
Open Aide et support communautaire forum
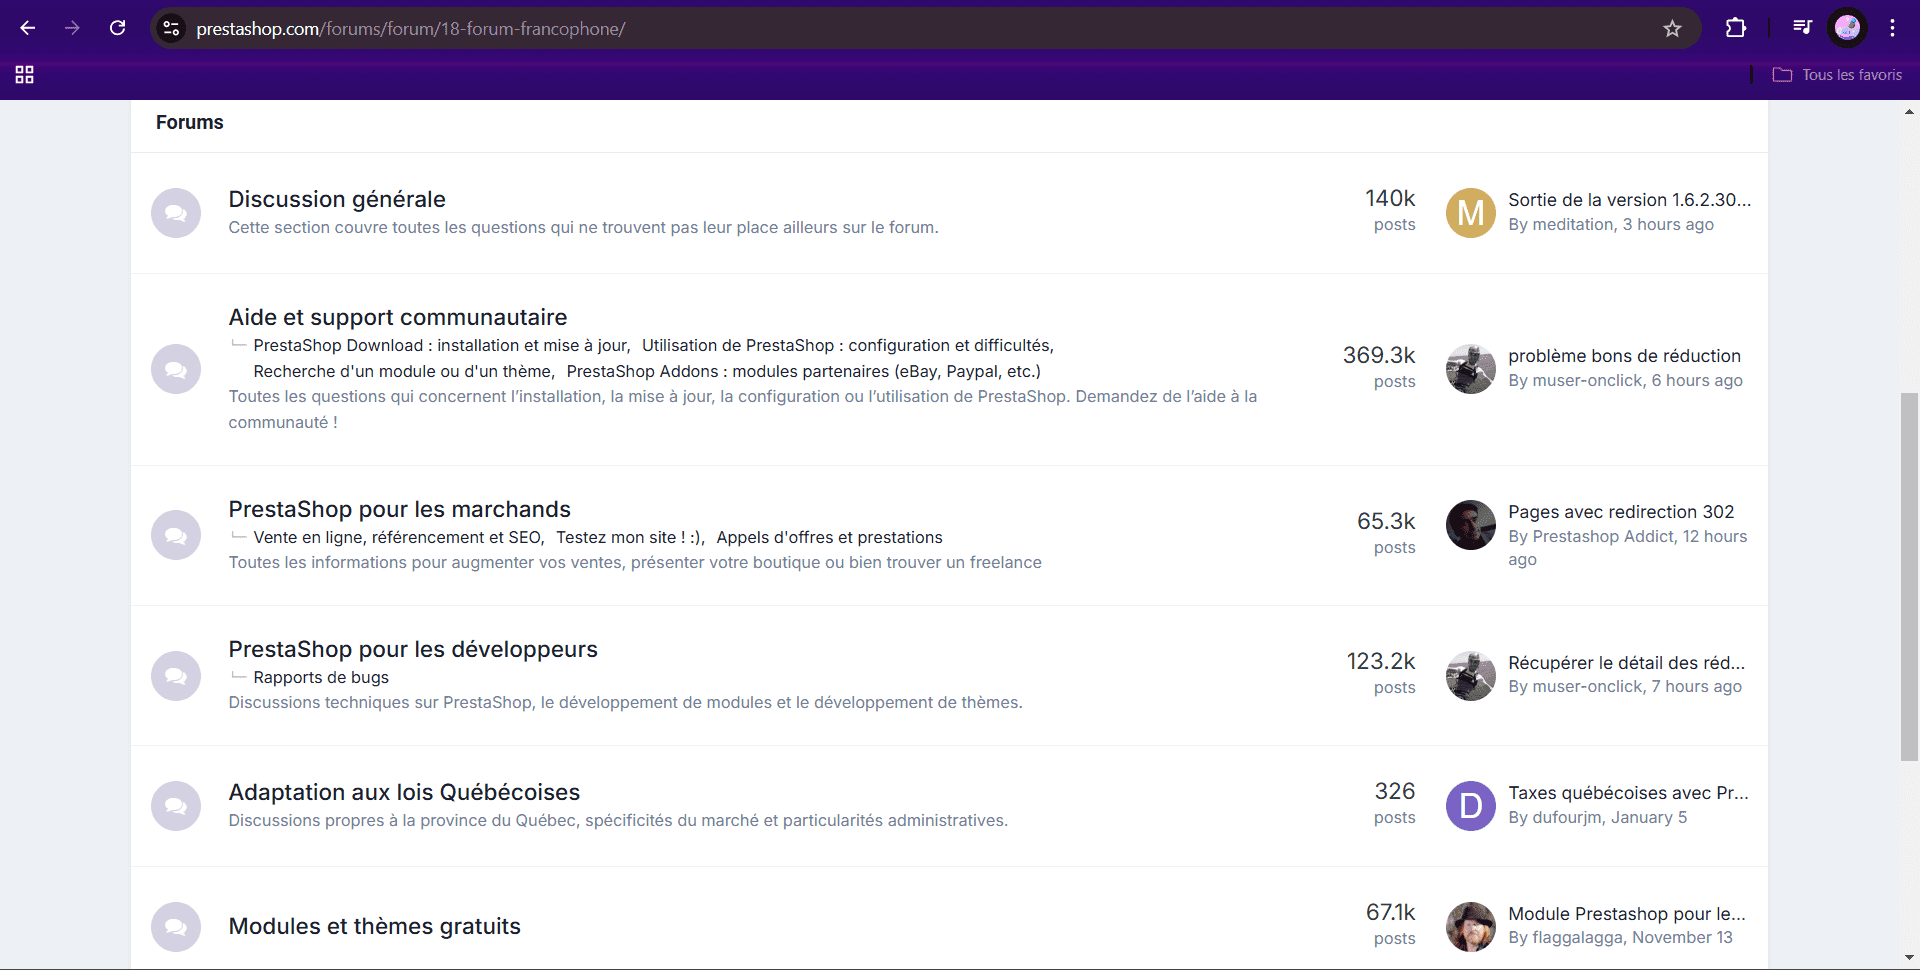pos(398,317)
